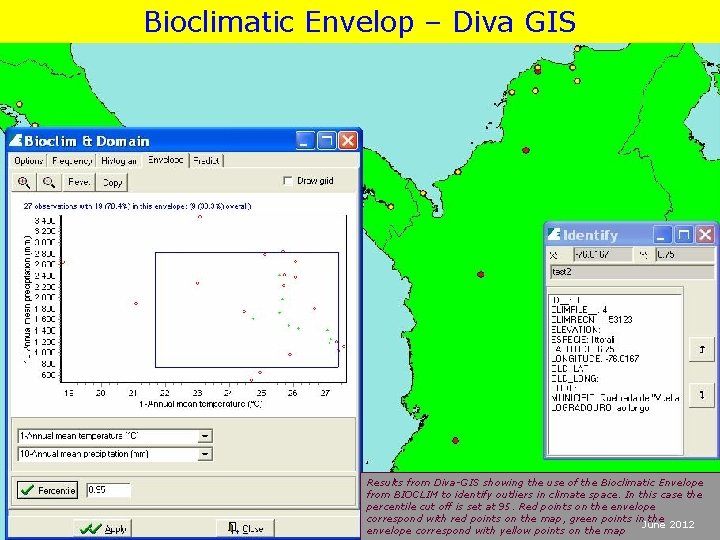Select the ELEVATION row in Identify list
The image size is (720, 540).
576,330
